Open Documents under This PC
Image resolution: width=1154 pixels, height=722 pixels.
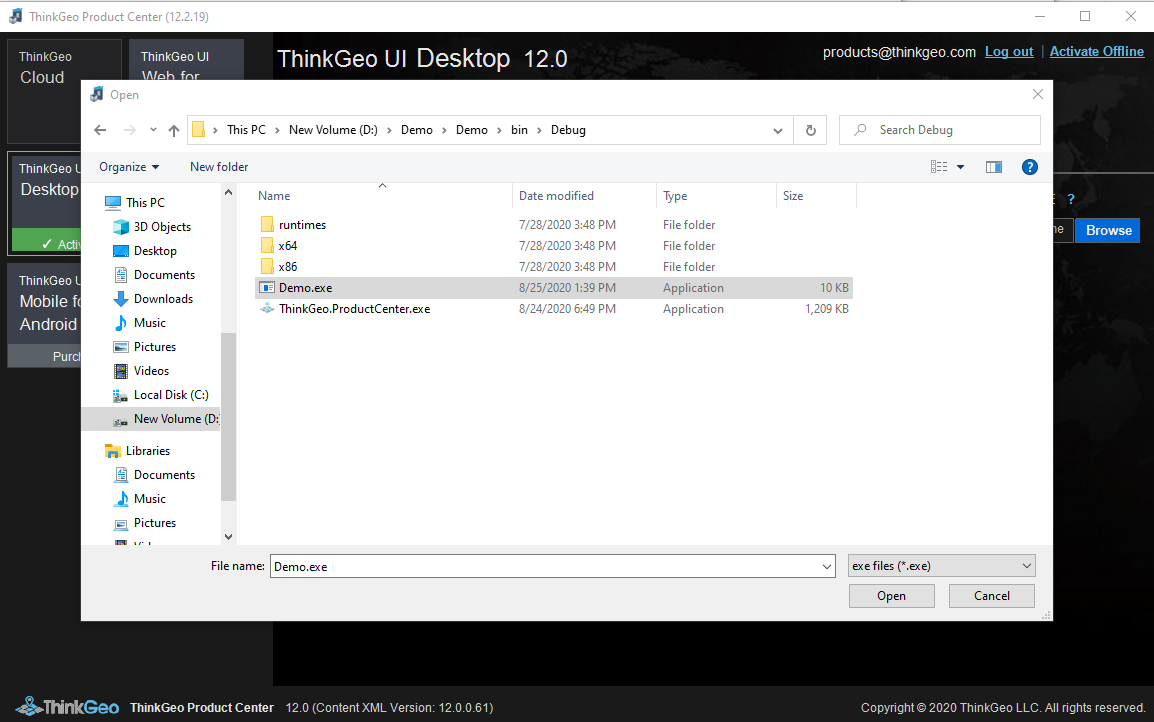coord(155,275)
